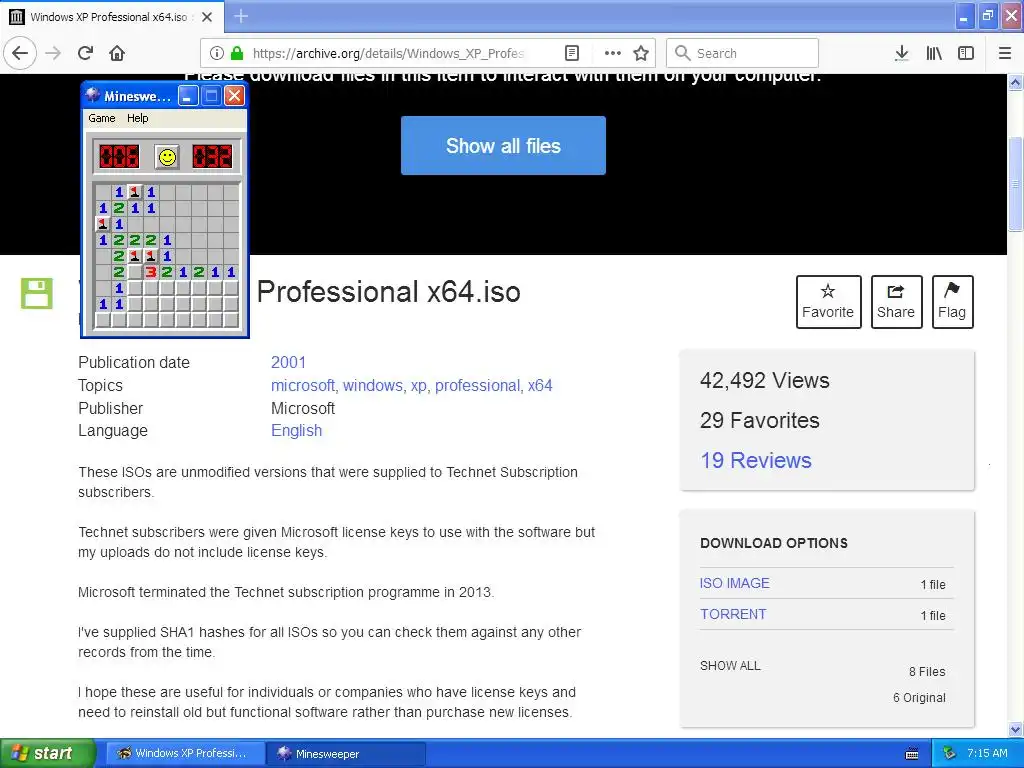The width and height of the screenshot is (1024, 768).
Task: Go to the browser Home page icon
Action: (x=117, y=53)
